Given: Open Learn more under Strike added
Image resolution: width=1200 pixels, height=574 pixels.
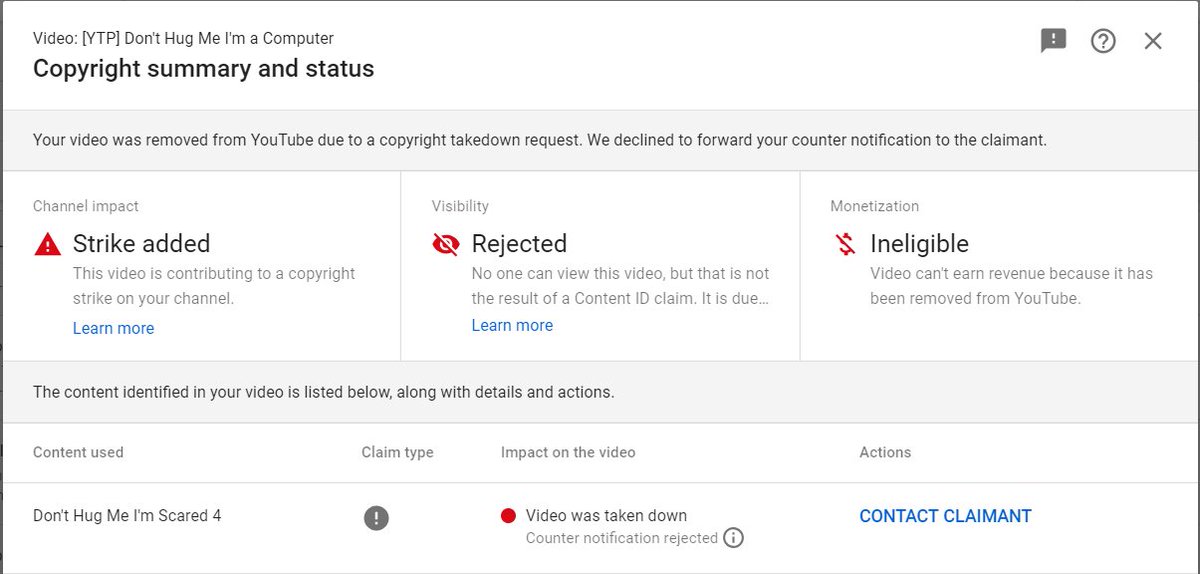Looking at the screenshot, I should click(113, 328).
